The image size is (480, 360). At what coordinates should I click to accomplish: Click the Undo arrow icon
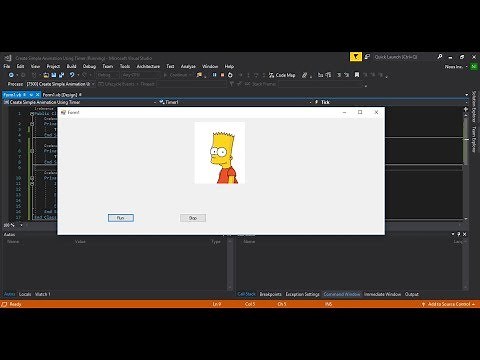point(72,75)
